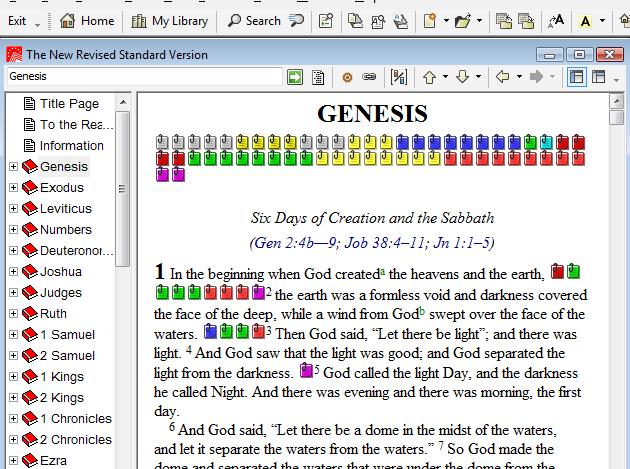The height and width of the screenshot is (469, 630).
Task: Open the highlight A dropdown arrow
Action: point(602,20)
